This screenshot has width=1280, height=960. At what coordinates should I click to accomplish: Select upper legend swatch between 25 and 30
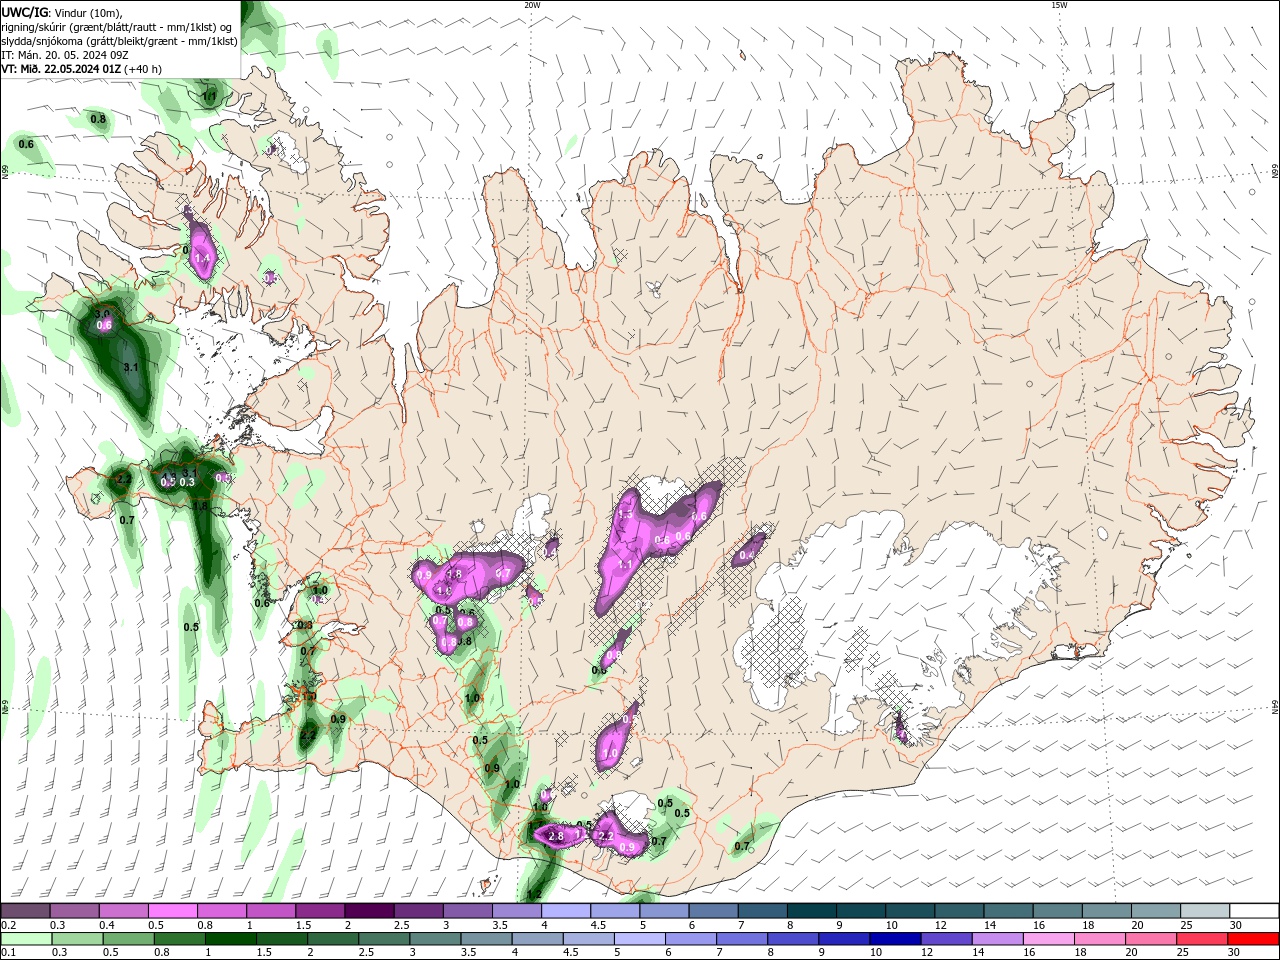1204,911
